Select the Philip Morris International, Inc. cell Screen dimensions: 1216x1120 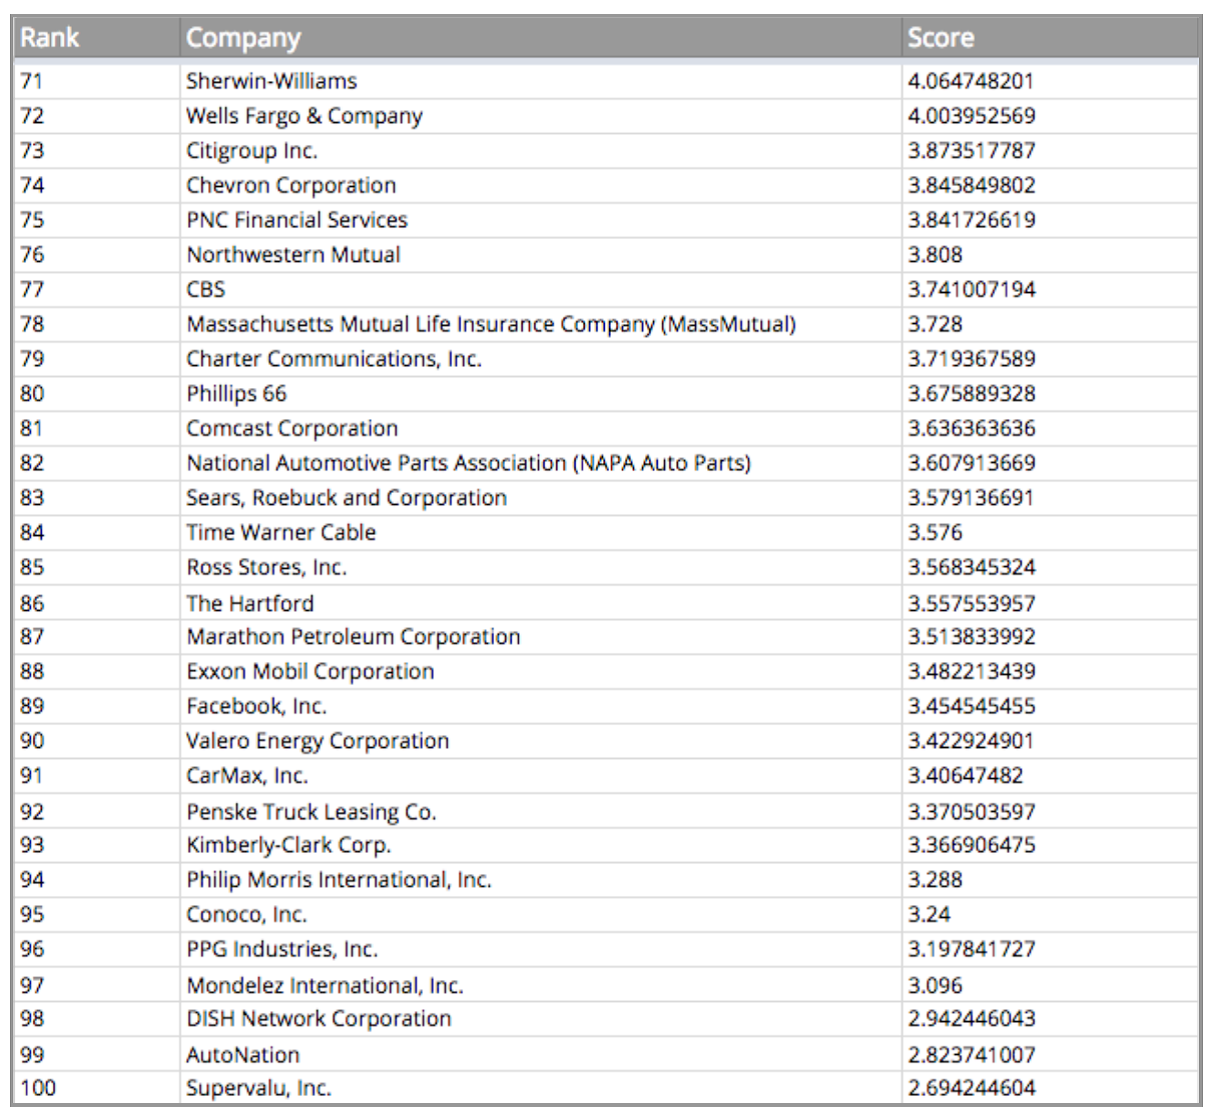tap(541, 880)
